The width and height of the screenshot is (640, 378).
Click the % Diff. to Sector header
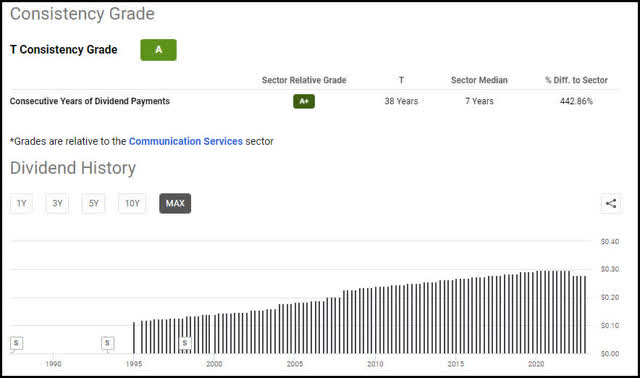tap(576, 80)
